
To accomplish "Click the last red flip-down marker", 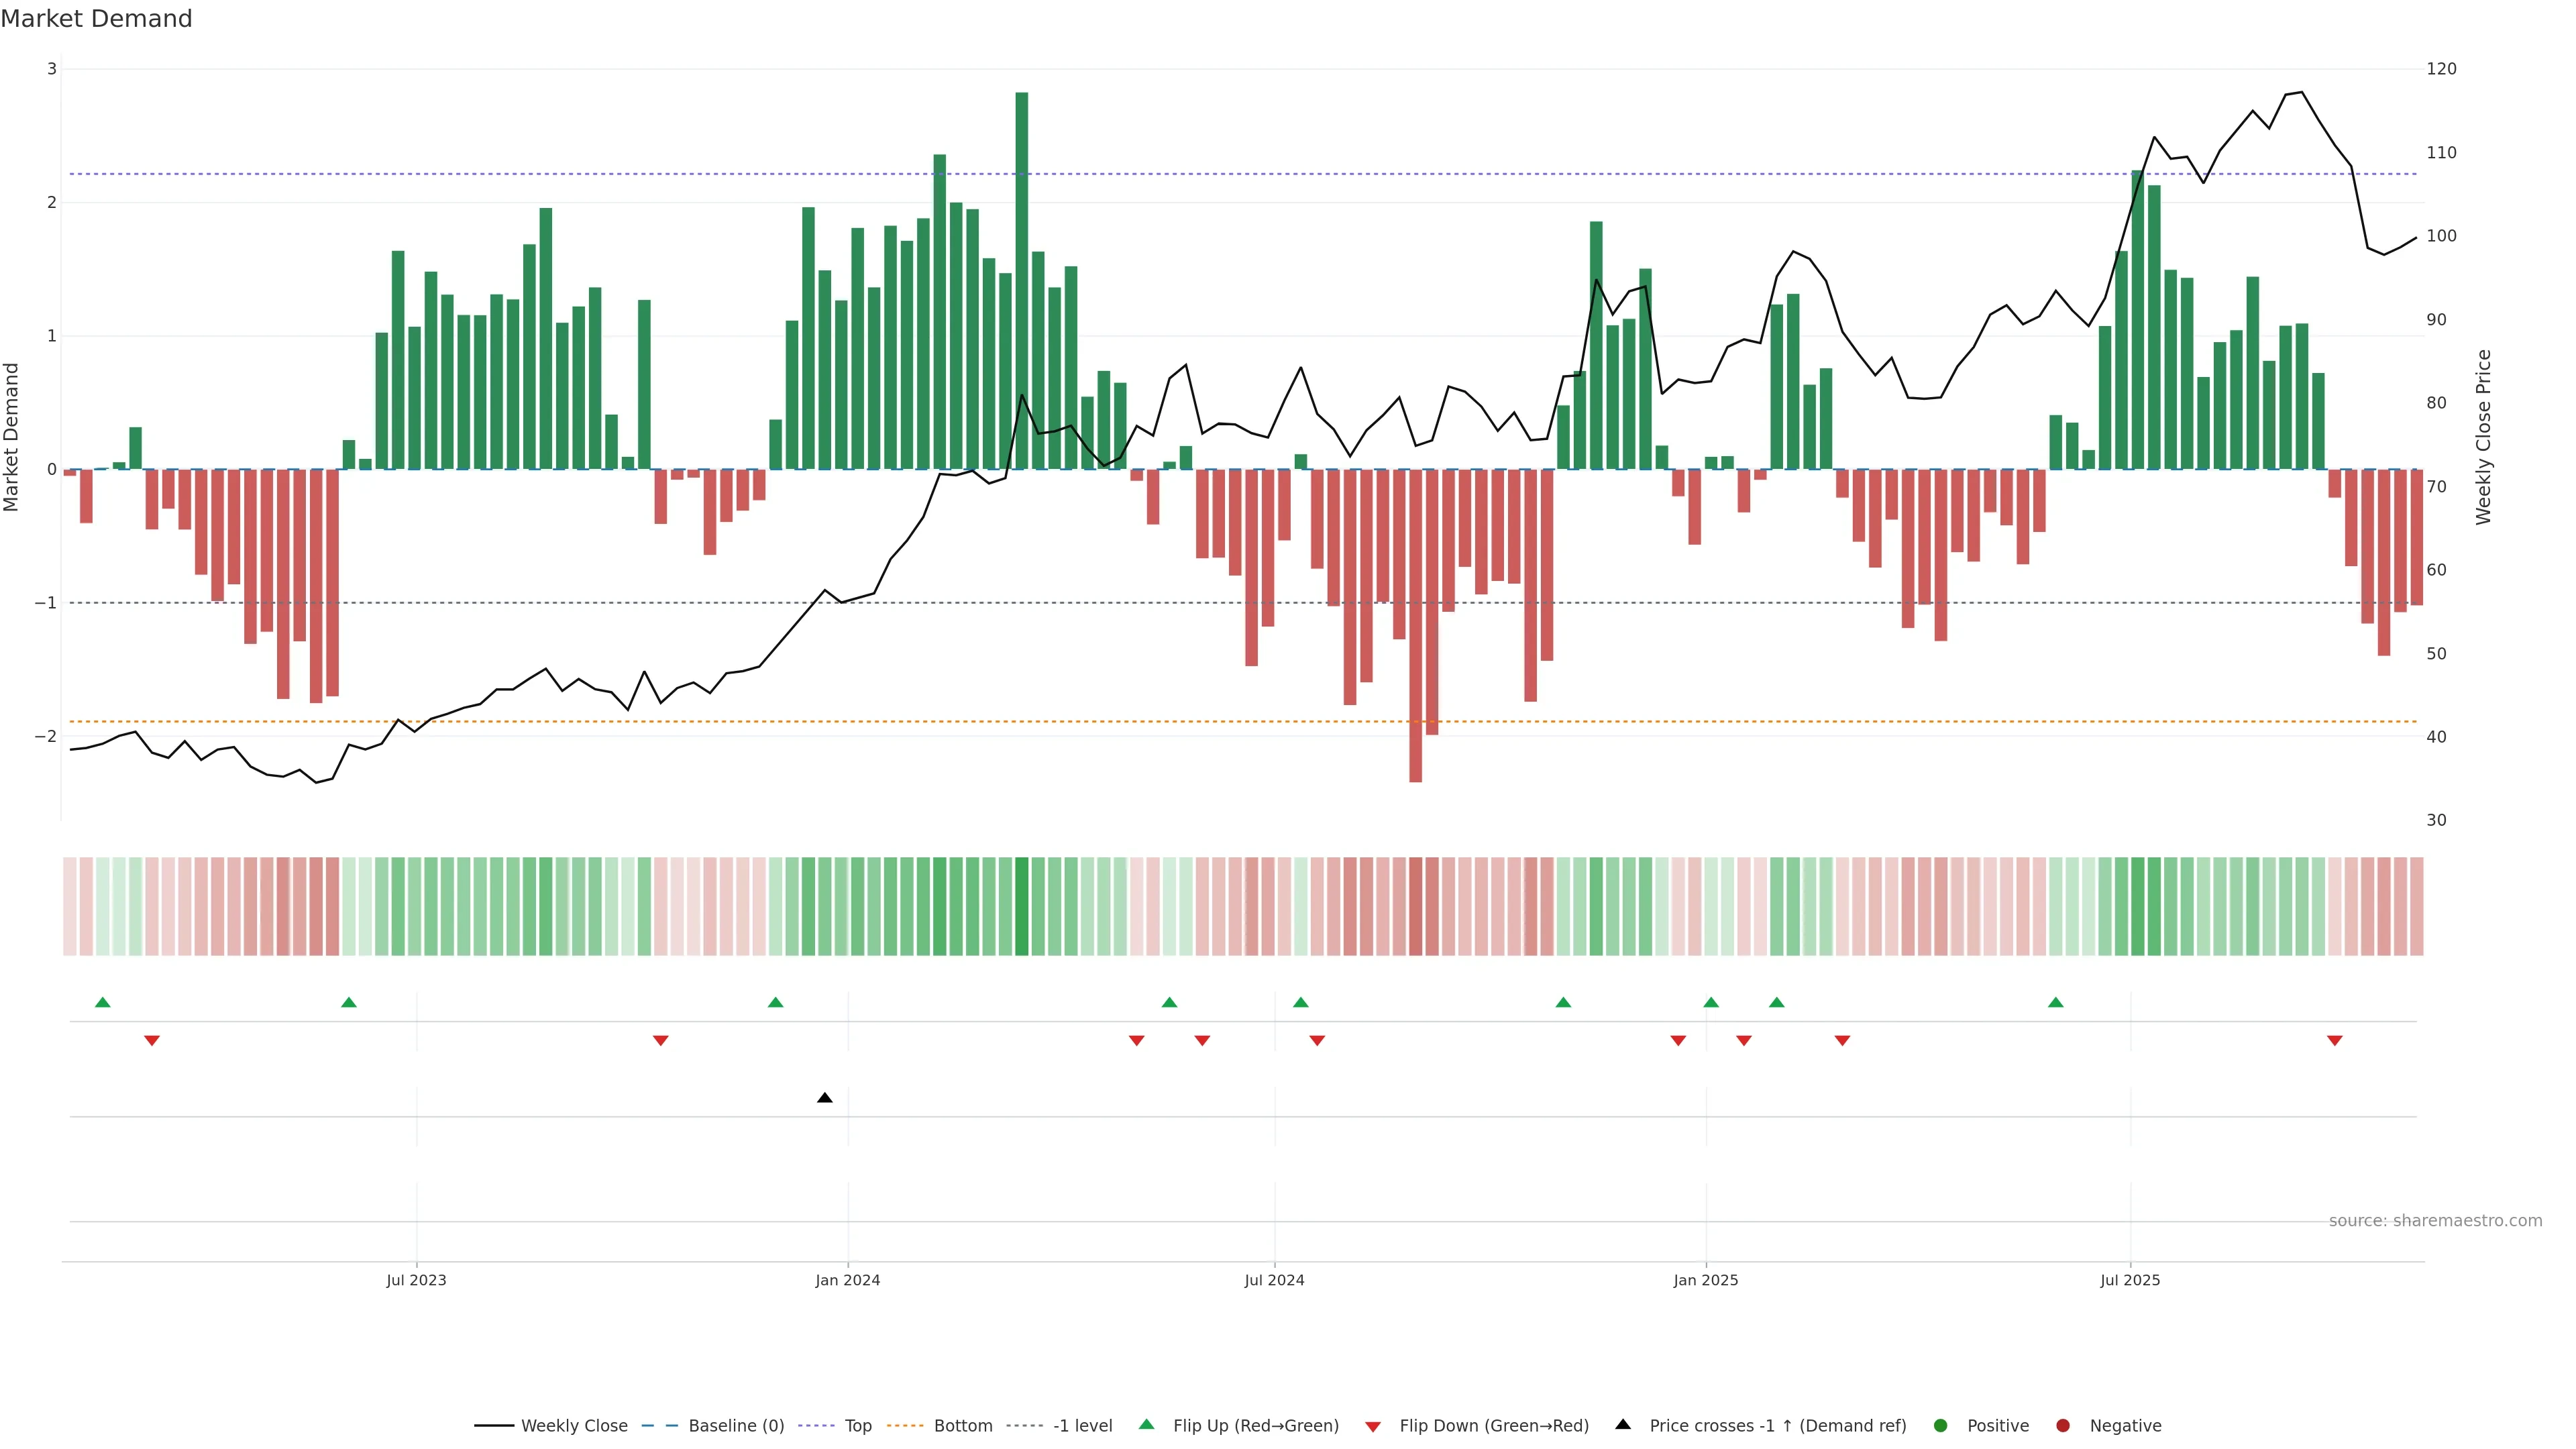I will 2334,1041.
